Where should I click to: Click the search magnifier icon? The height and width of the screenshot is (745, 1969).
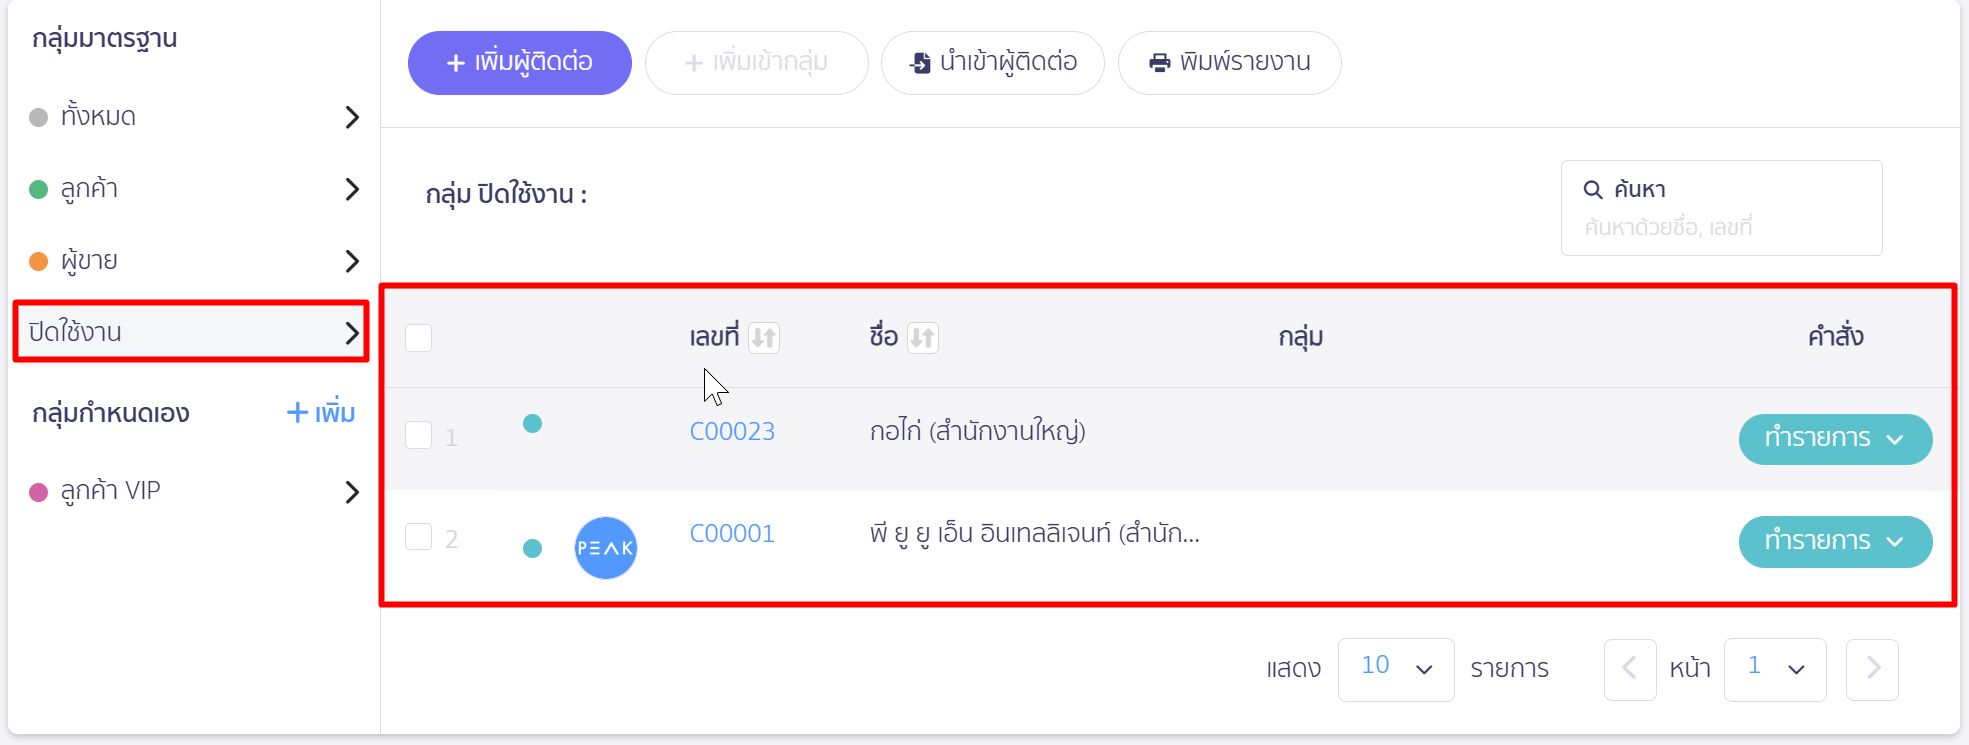[1593, 189]
